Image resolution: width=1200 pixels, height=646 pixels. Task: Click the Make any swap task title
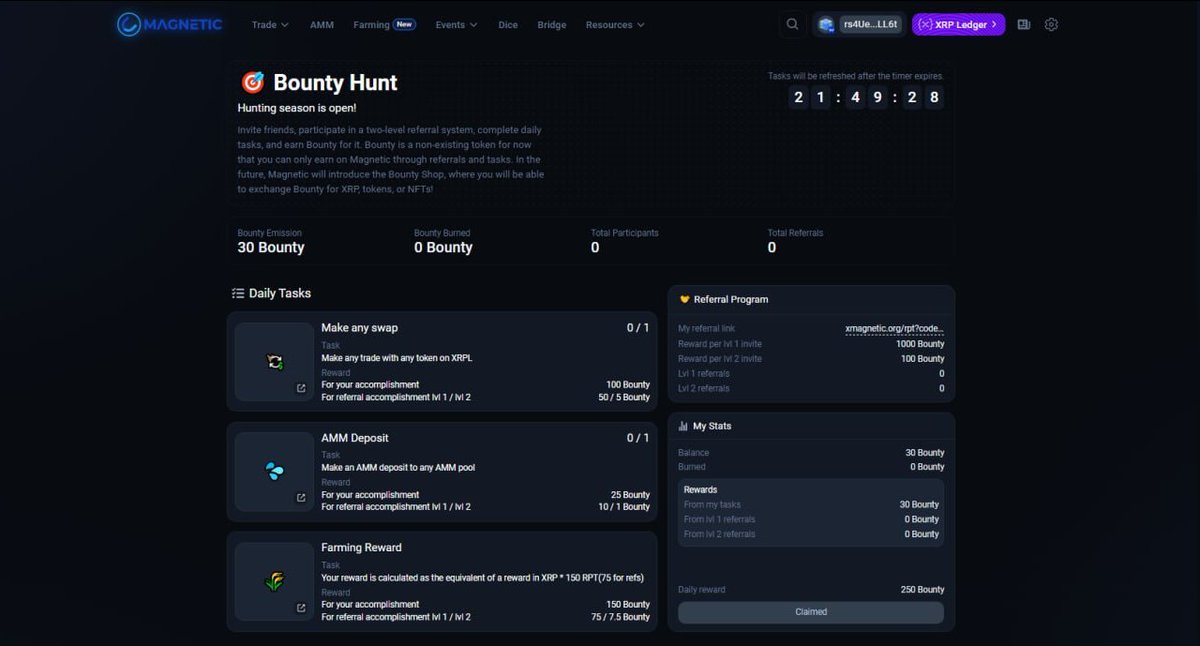coord(359,328)
